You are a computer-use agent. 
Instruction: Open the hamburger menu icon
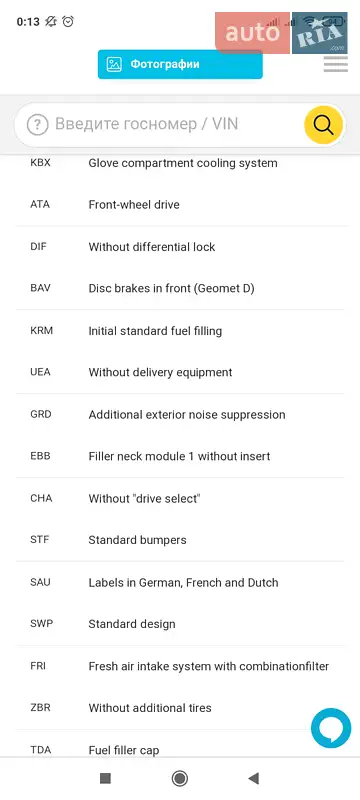tap(336, 65)
